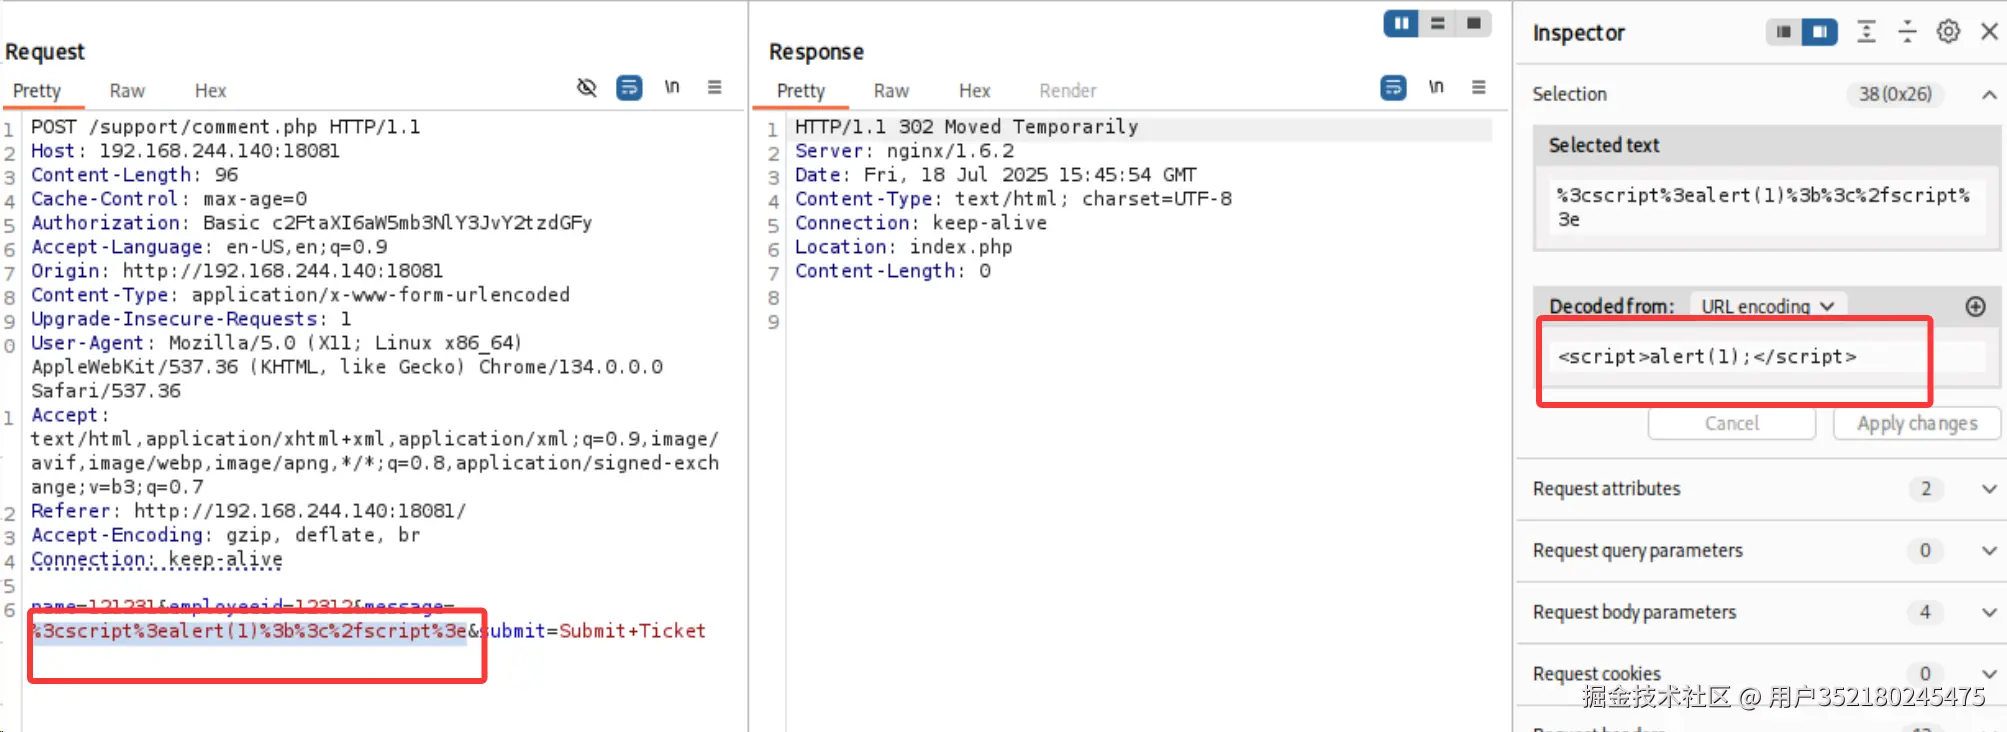The height and width of the screenshot is (732, 2007).
Task: Open the URL encoding dropdown
Action: pos(1768,306)
